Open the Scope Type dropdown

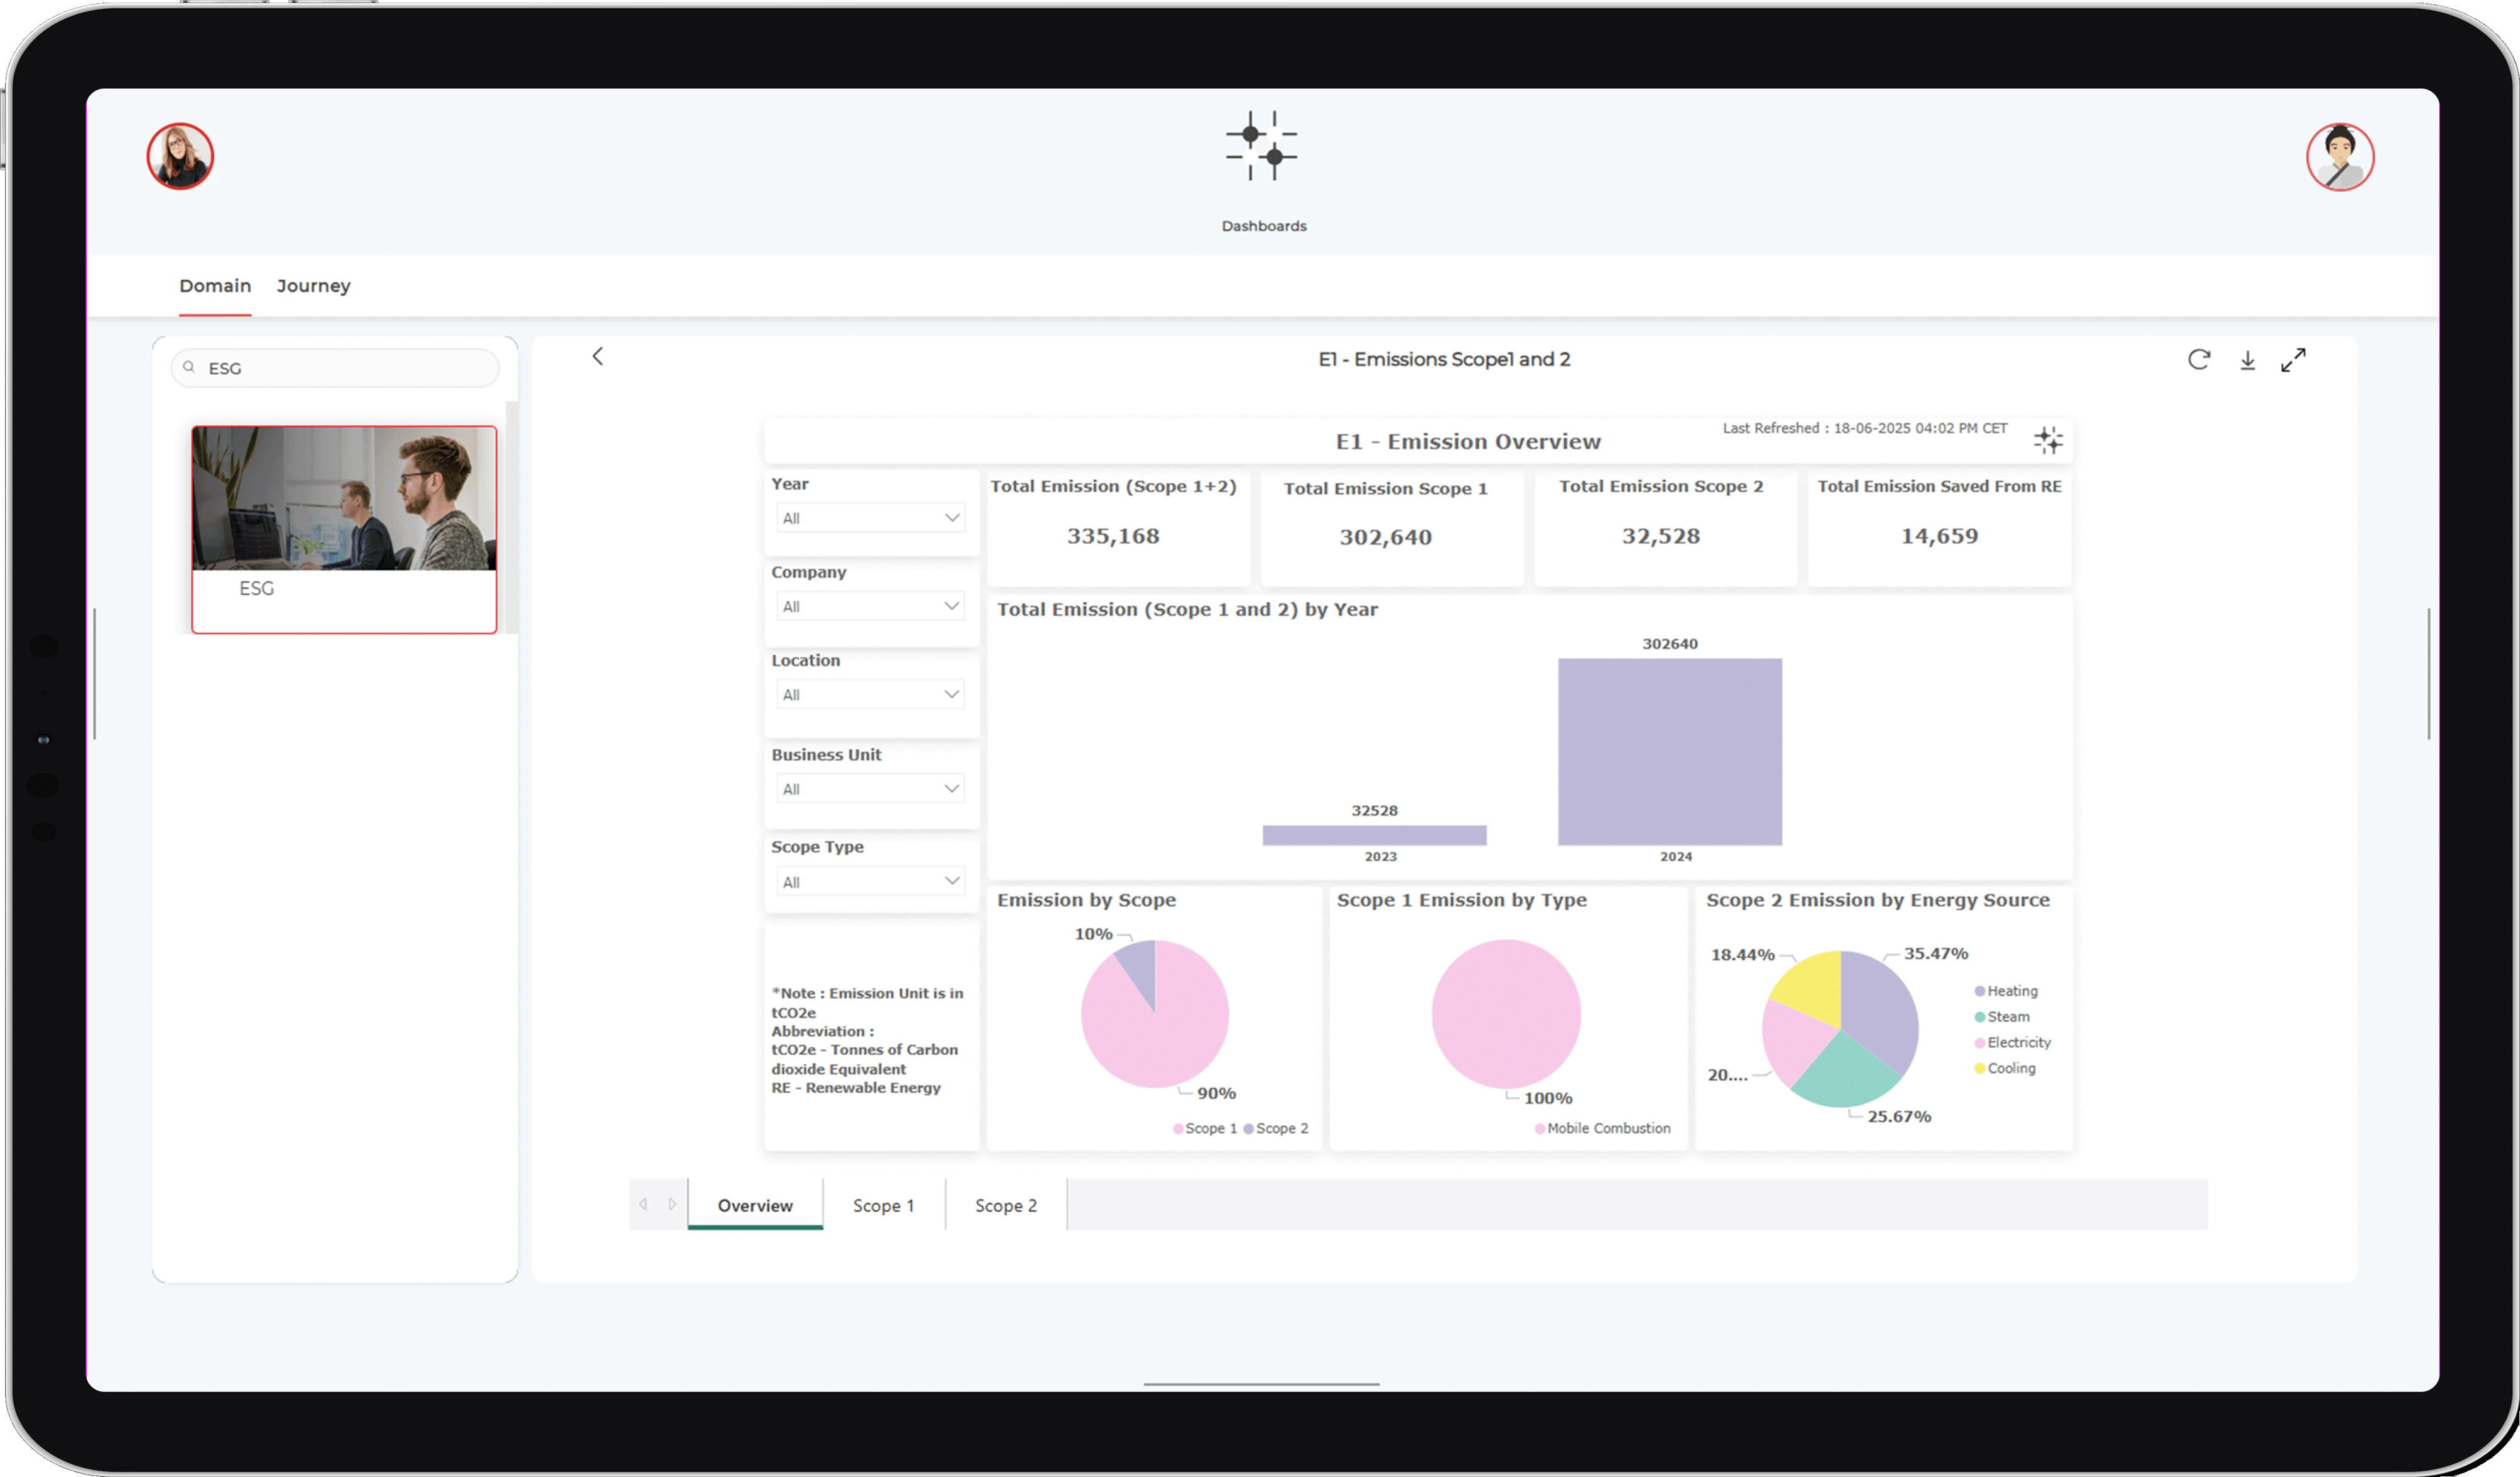pyautogui.click(x=869, y=880)
